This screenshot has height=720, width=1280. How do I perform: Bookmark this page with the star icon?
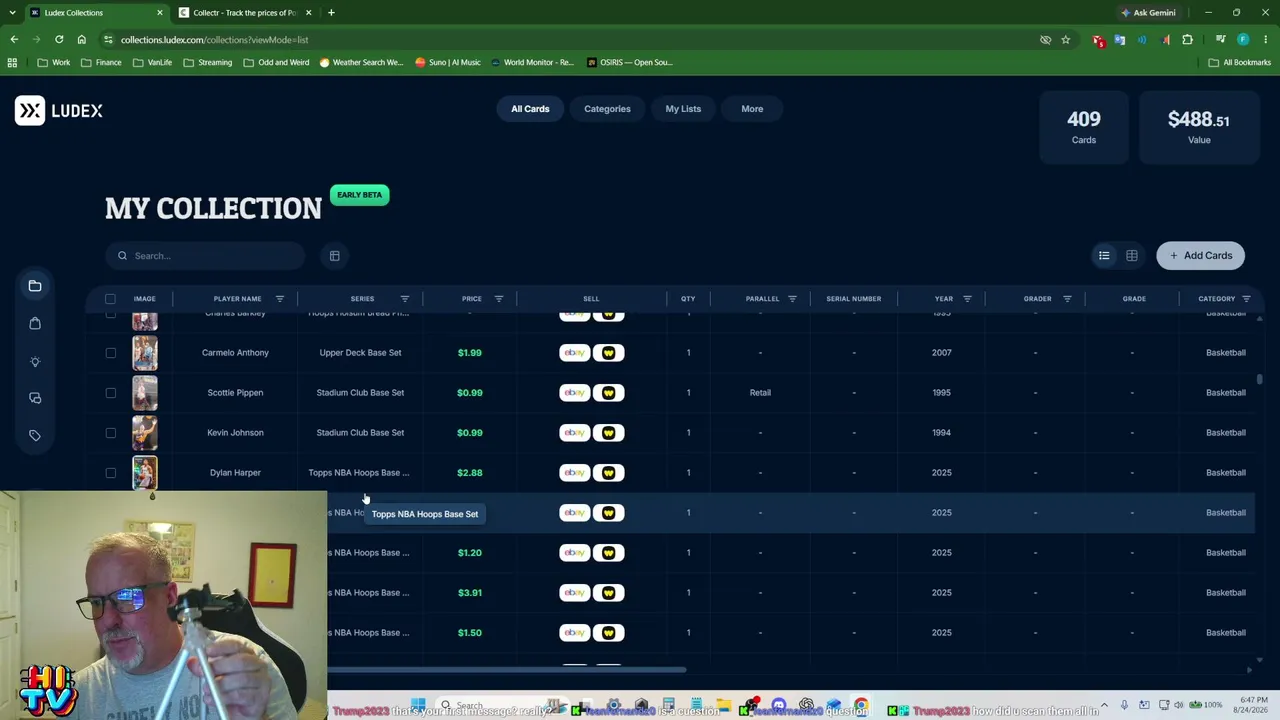(x=1066, y=40)
